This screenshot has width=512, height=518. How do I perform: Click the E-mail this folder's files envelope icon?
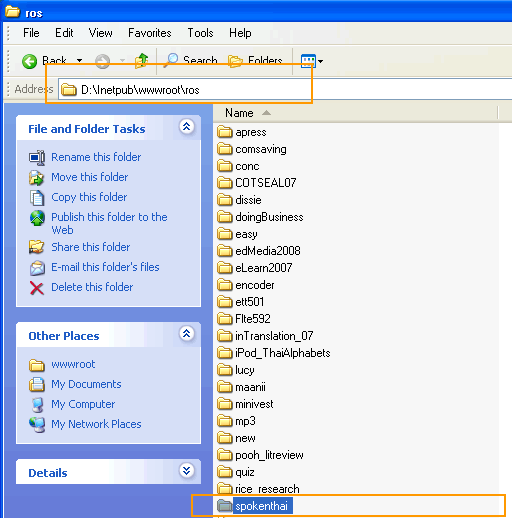coord(37,268)
